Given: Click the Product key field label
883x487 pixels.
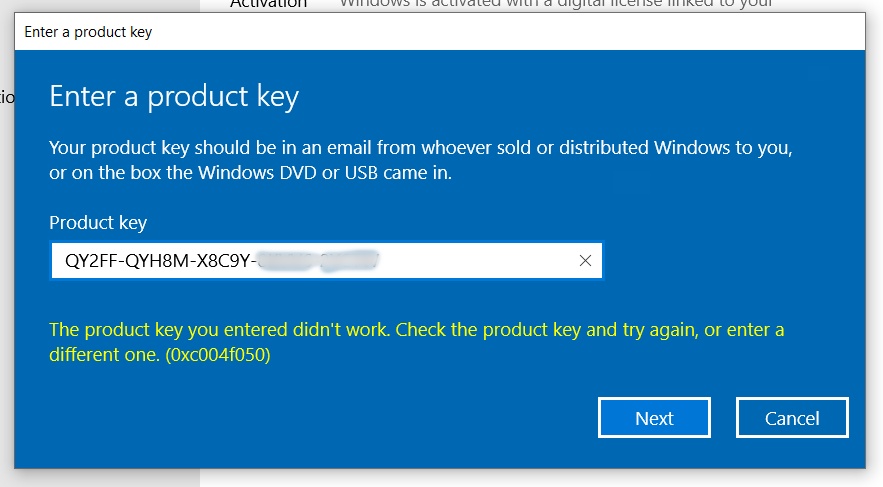Looking at the screenshot, I should click(98, 222).
